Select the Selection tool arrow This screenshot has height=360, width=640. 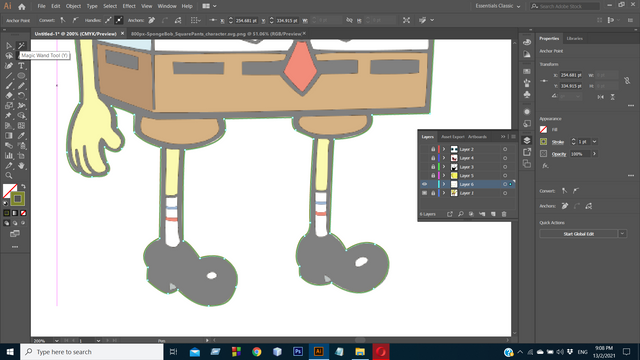click(9, 46)
